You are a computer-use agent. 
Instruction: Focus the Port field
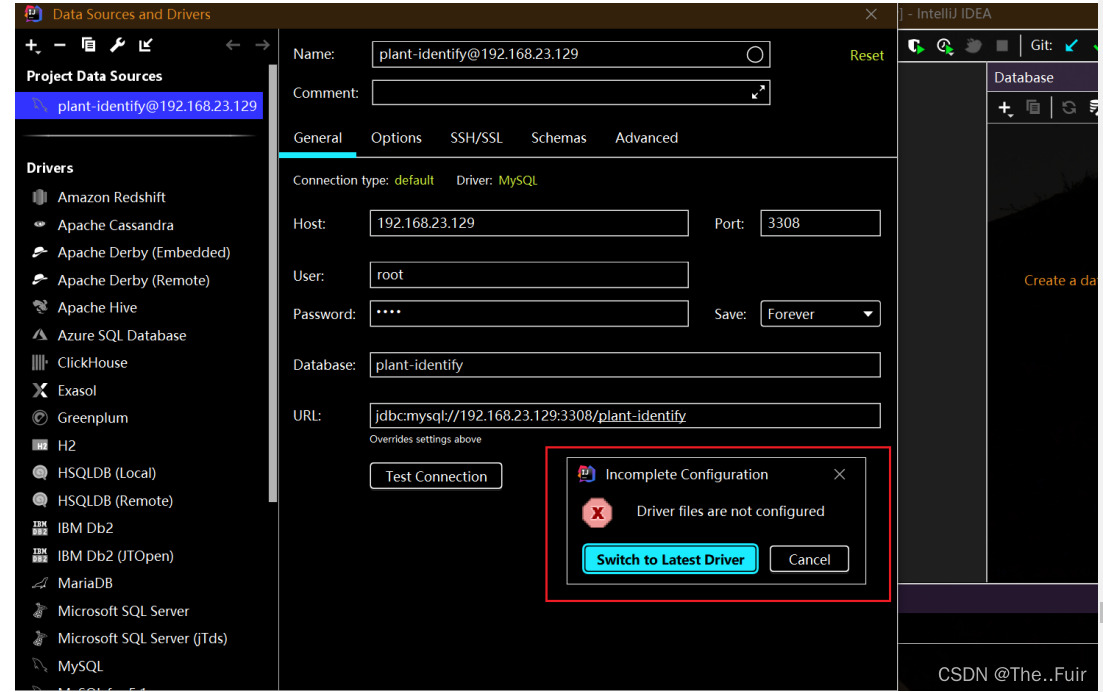coord(820,224)
